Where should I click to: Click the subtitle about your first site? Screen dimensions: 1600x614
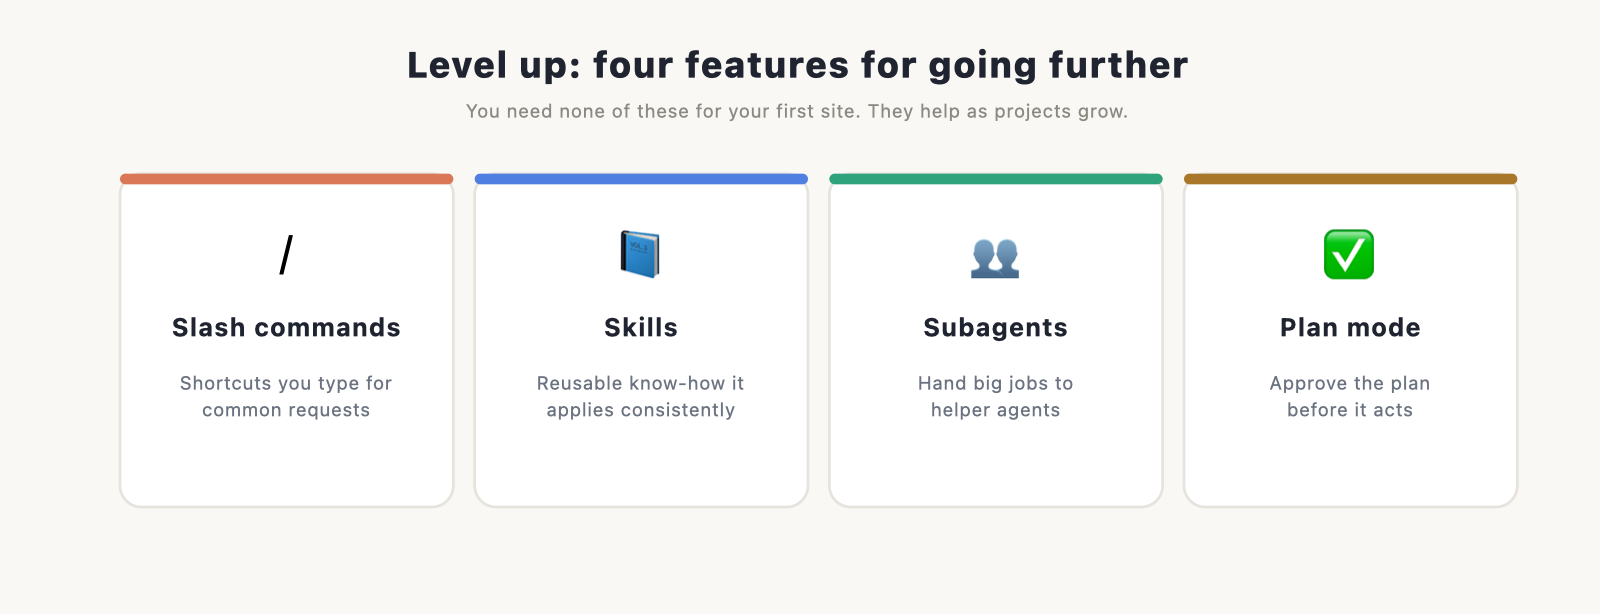tap(797, 111)
